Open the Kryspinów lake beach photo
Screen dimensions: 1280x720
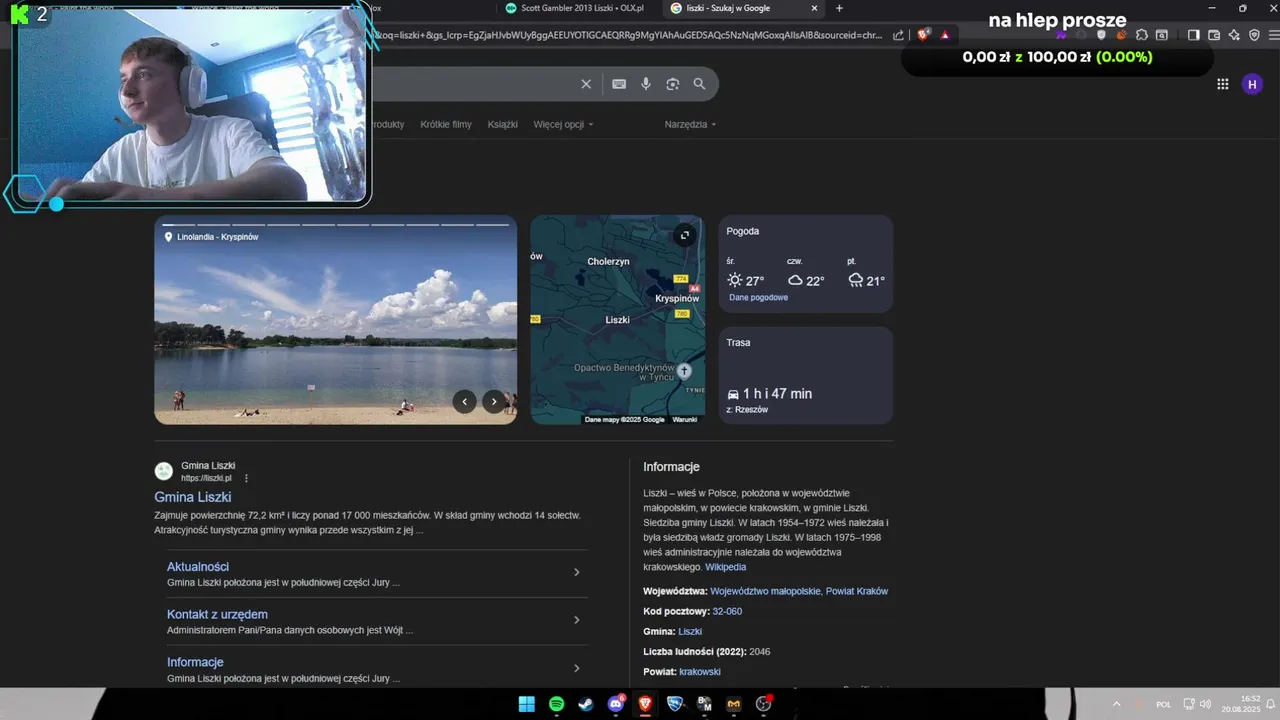(335, 319)
